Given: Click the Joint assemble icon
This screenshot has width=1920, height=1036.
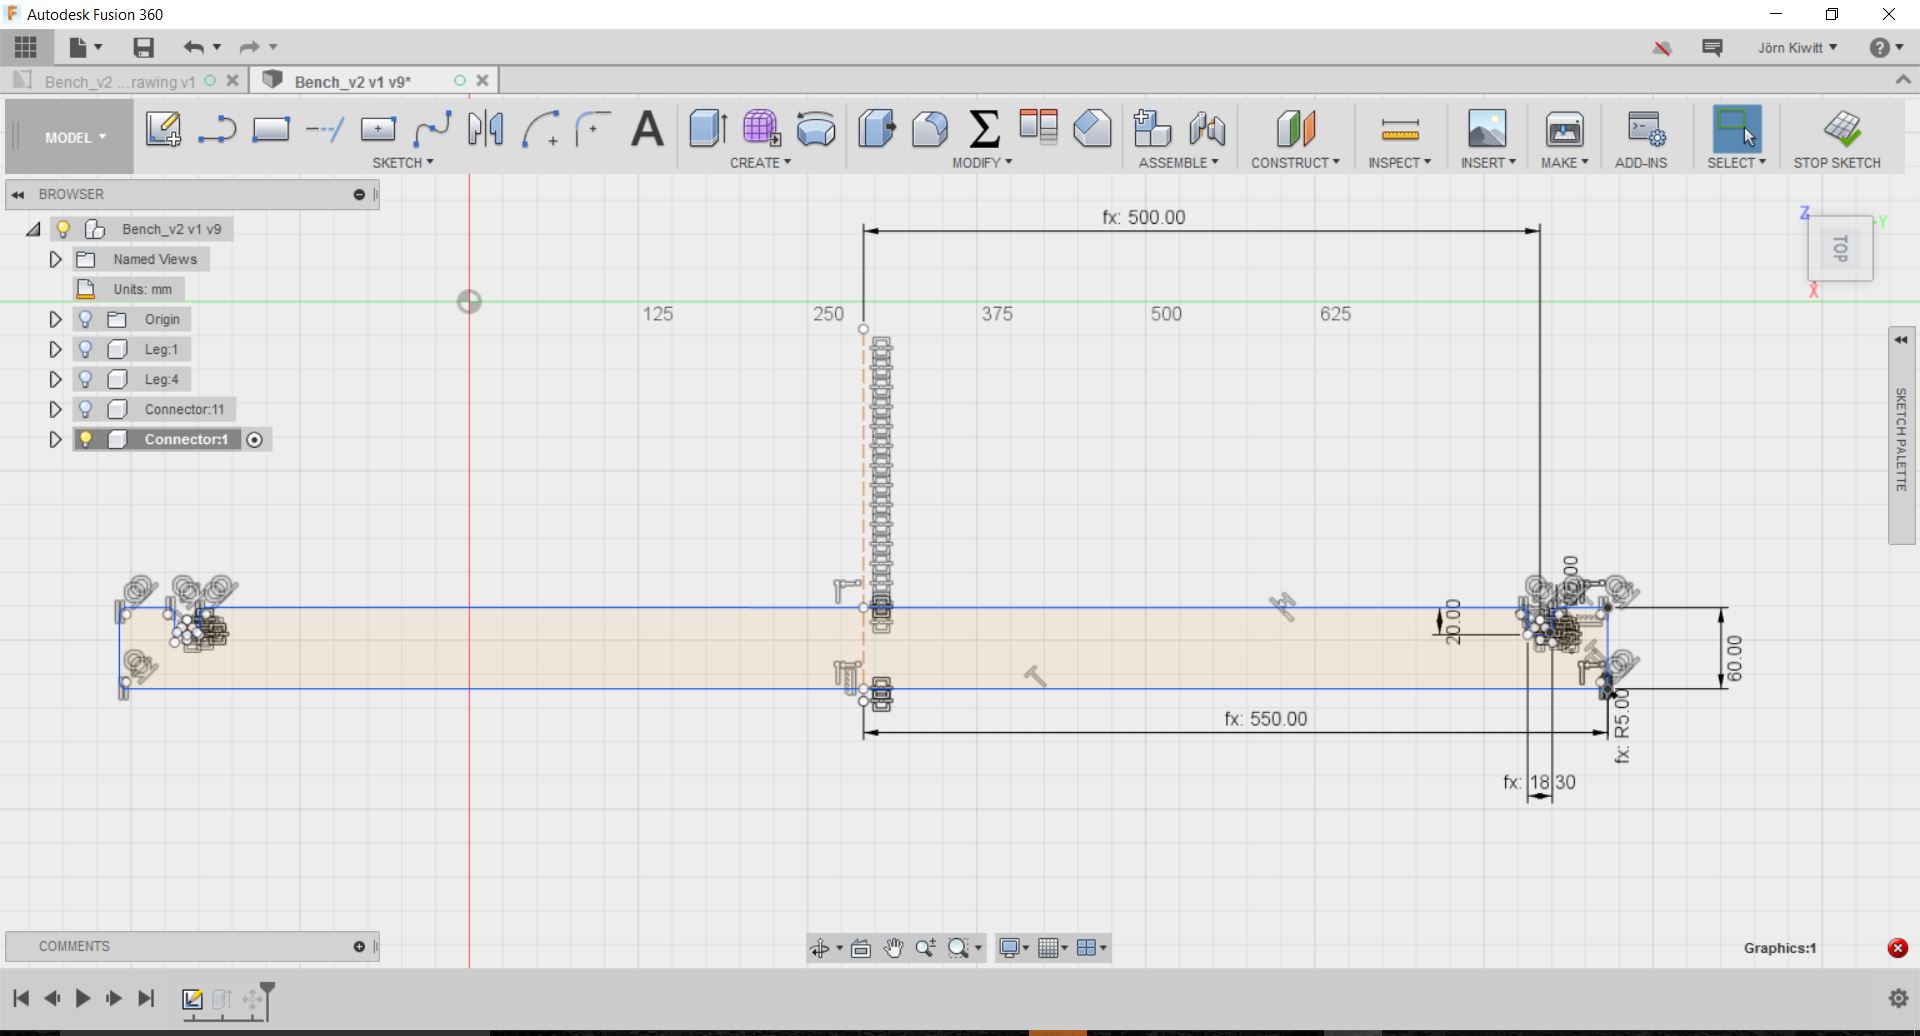Looking at the screenshot, I should [x=1207, y=129].
